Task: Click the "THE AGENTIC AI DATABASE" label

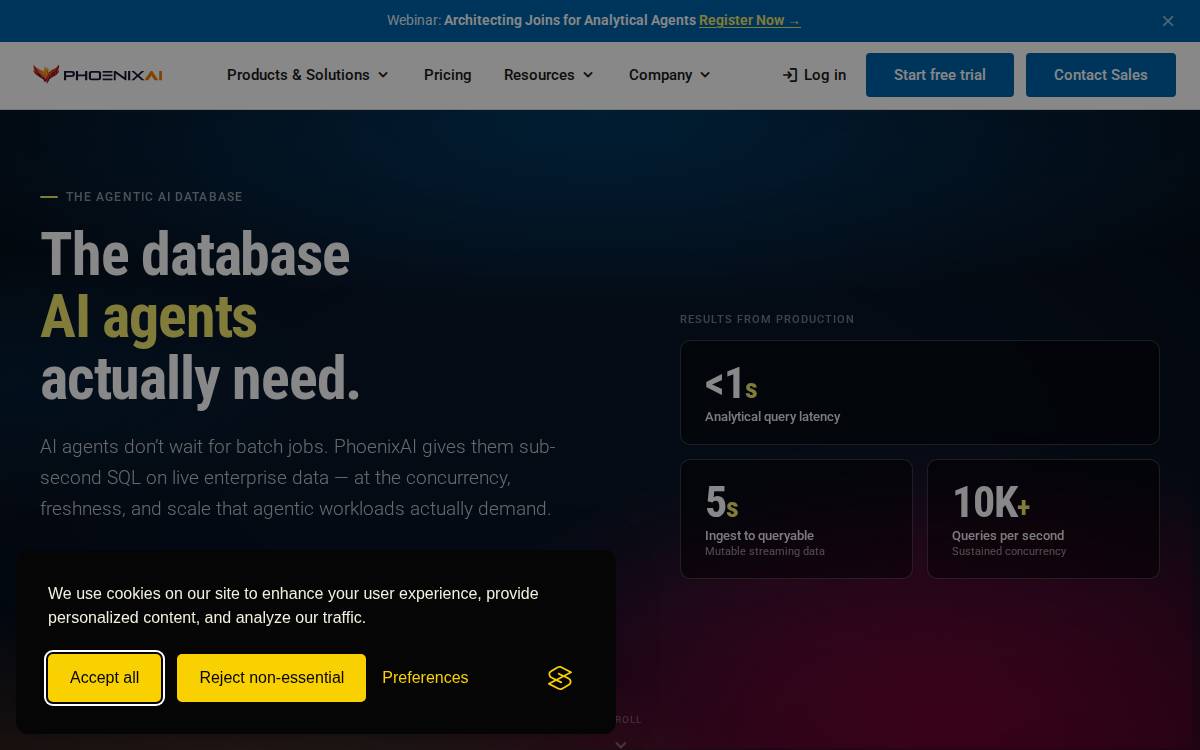Action: tap(154, 197)
